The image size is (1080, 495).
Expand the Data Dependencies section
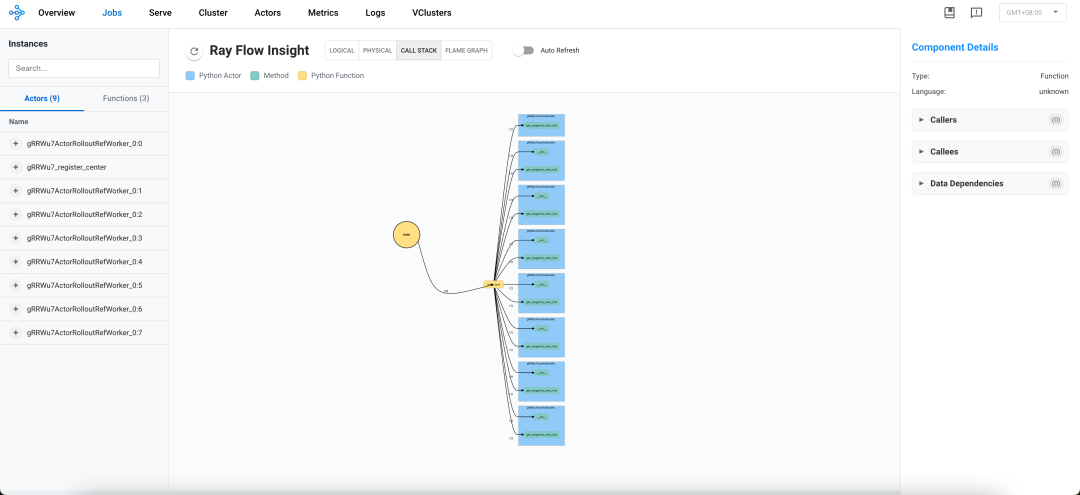[990, 184]
